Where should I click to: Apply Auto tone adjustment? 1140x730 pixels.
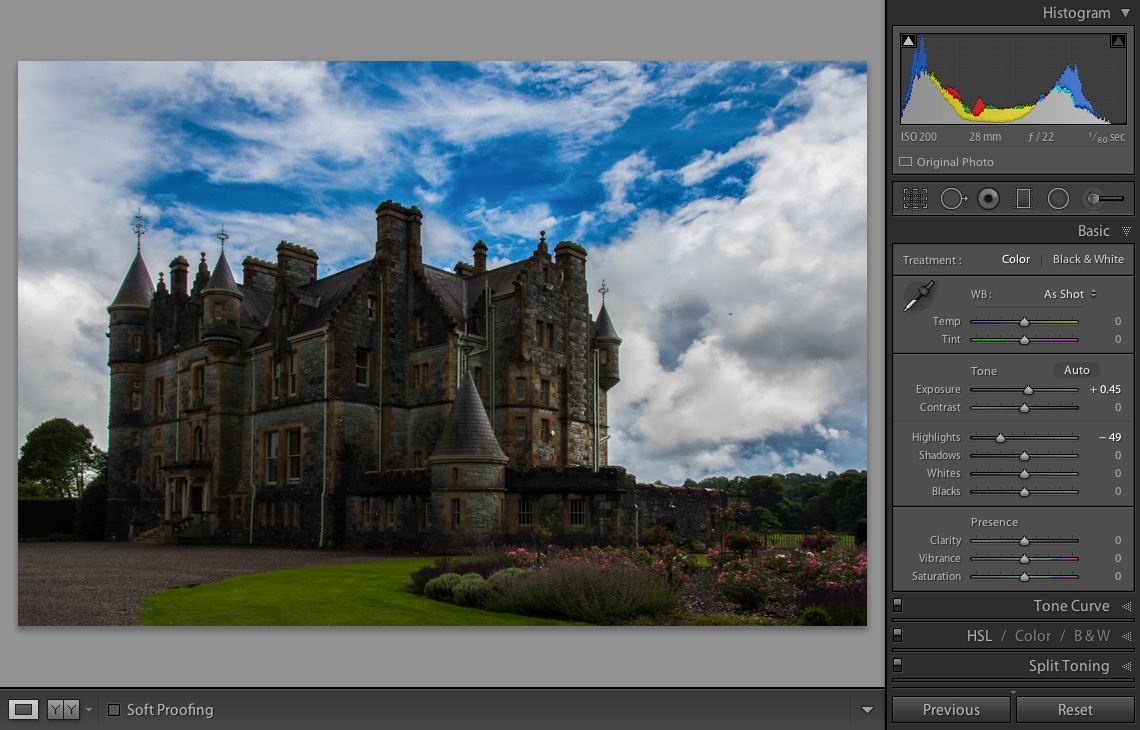click(1076, 370)
